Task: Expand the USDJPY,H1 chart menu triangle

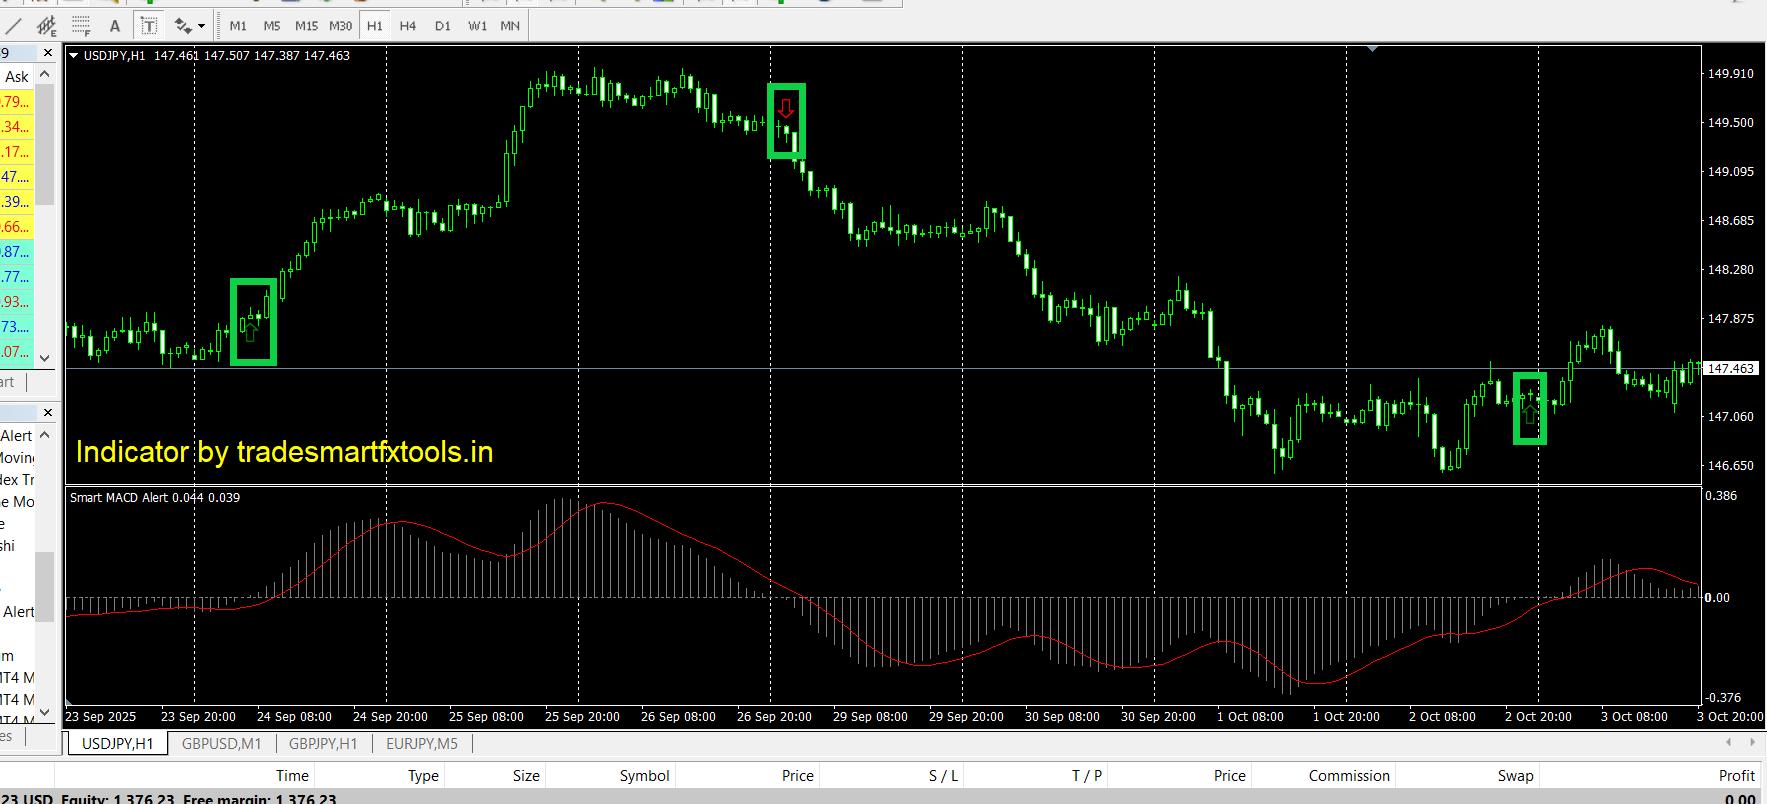Action: pyautogui.click(x=74, y=56)
